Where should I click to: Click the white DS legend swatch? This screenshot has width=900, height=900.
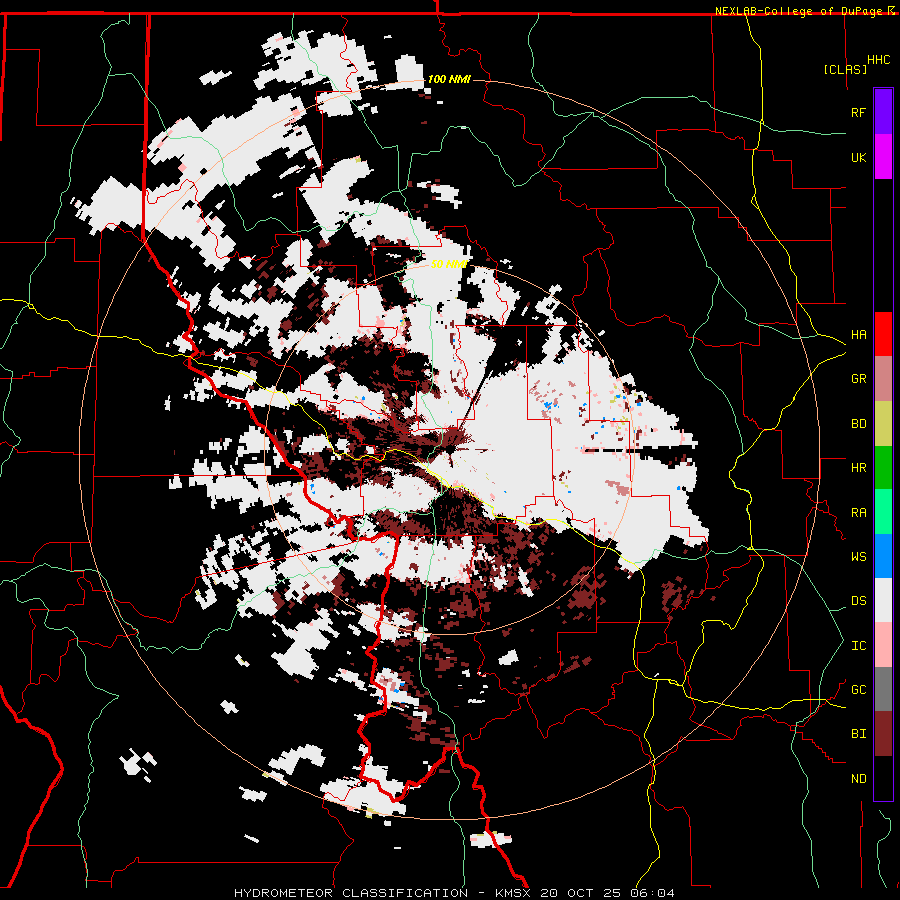click(x=883, y=600)
